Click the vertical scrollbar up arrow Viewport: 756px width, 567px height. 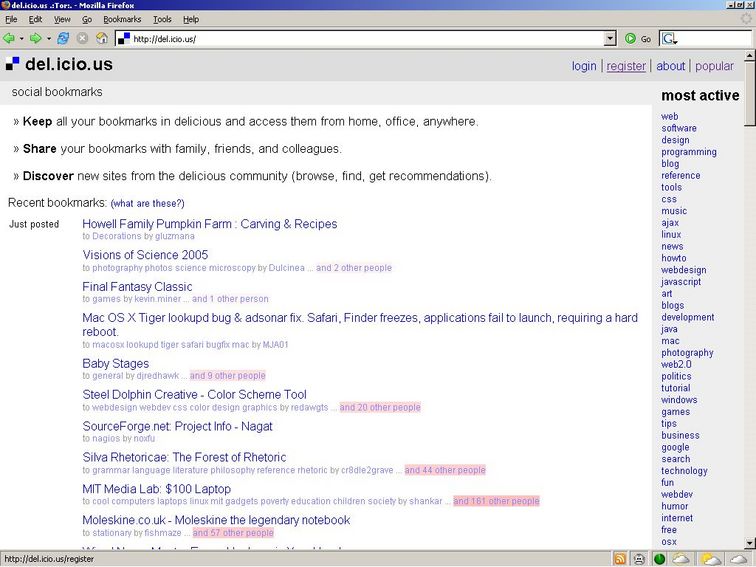coord(750,56)
